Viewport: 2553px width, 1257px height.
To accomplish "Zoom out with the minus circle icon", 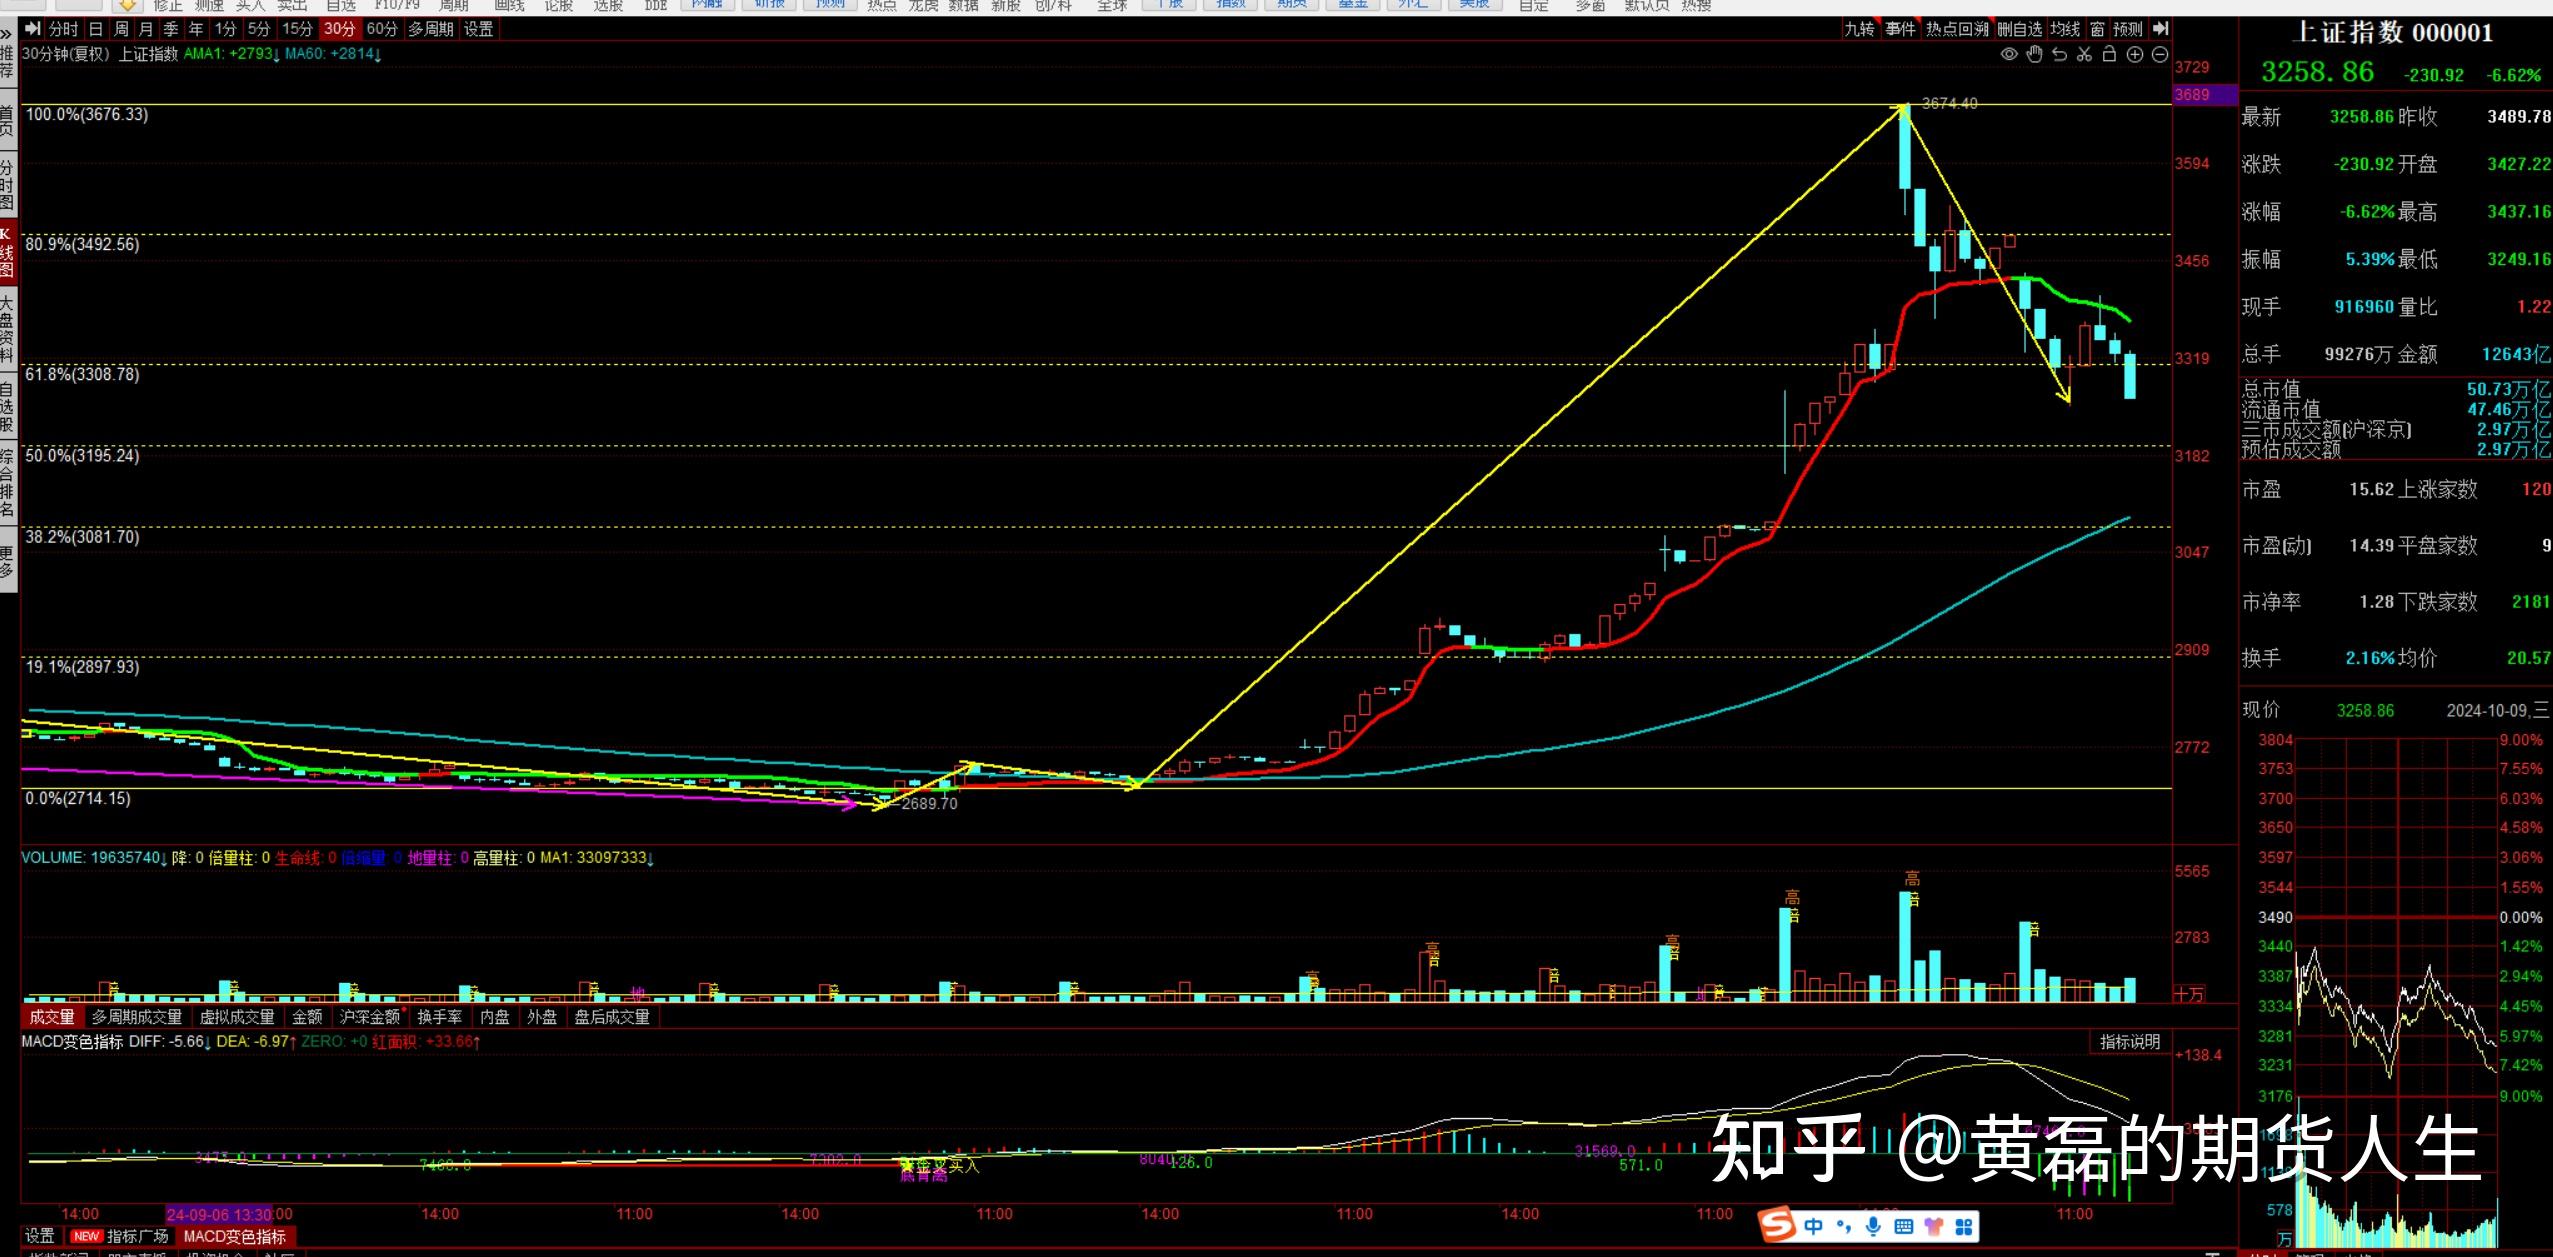I will coord(2160,55).
